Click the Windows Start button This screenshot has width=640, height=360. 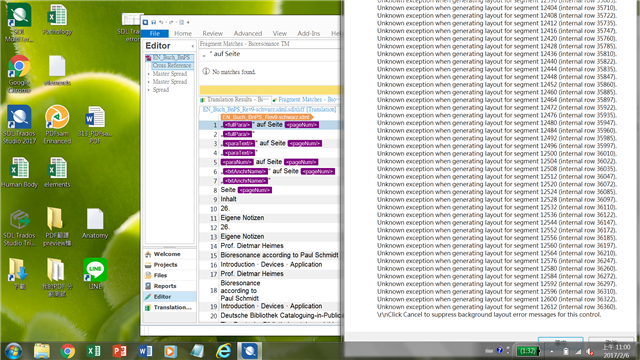(13, 351)
